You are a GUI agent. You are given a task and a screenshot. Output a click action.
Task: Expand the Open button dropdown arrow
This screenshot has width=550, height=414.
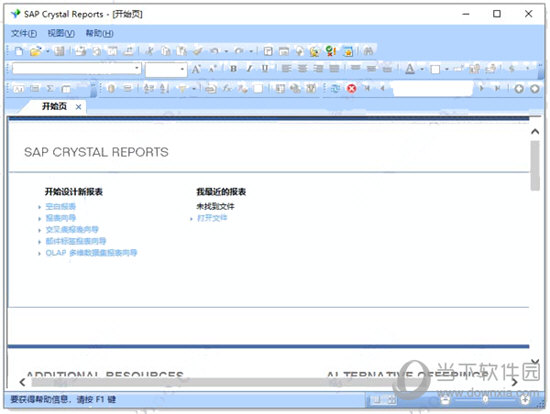point(48,52)
